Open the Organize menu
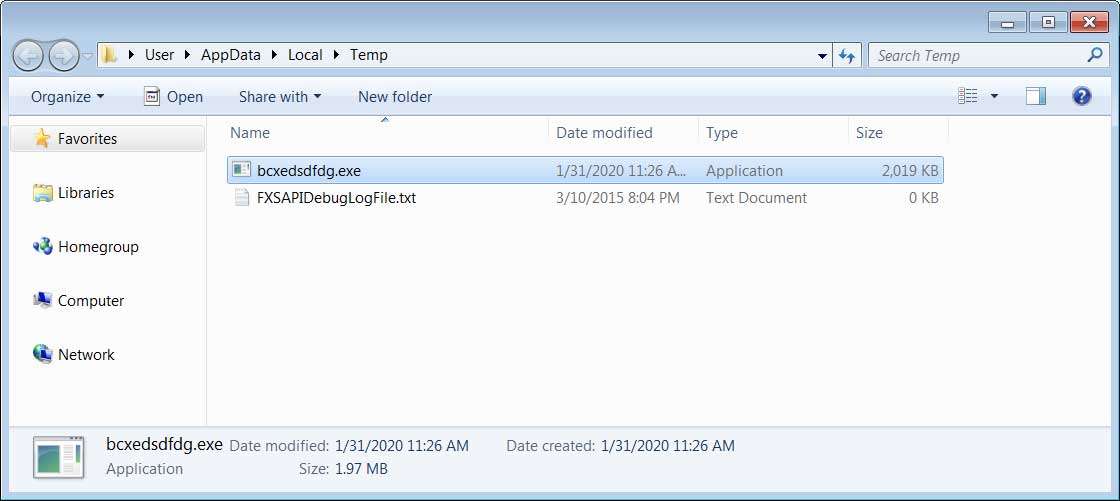Screen dimensions: 1120x501 (68, 96)
